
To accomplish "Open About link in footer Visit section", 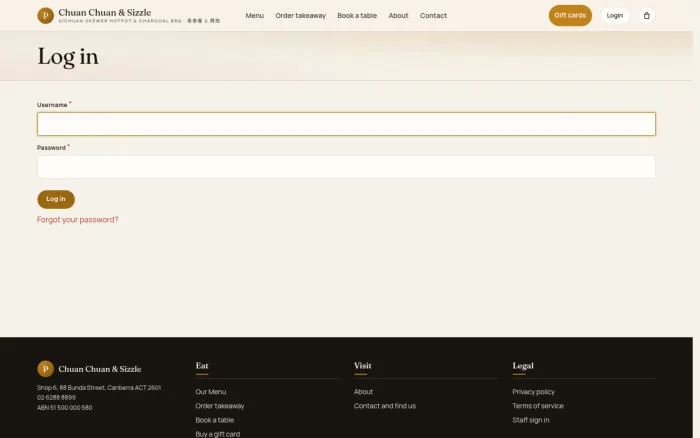I will [363, 392].
